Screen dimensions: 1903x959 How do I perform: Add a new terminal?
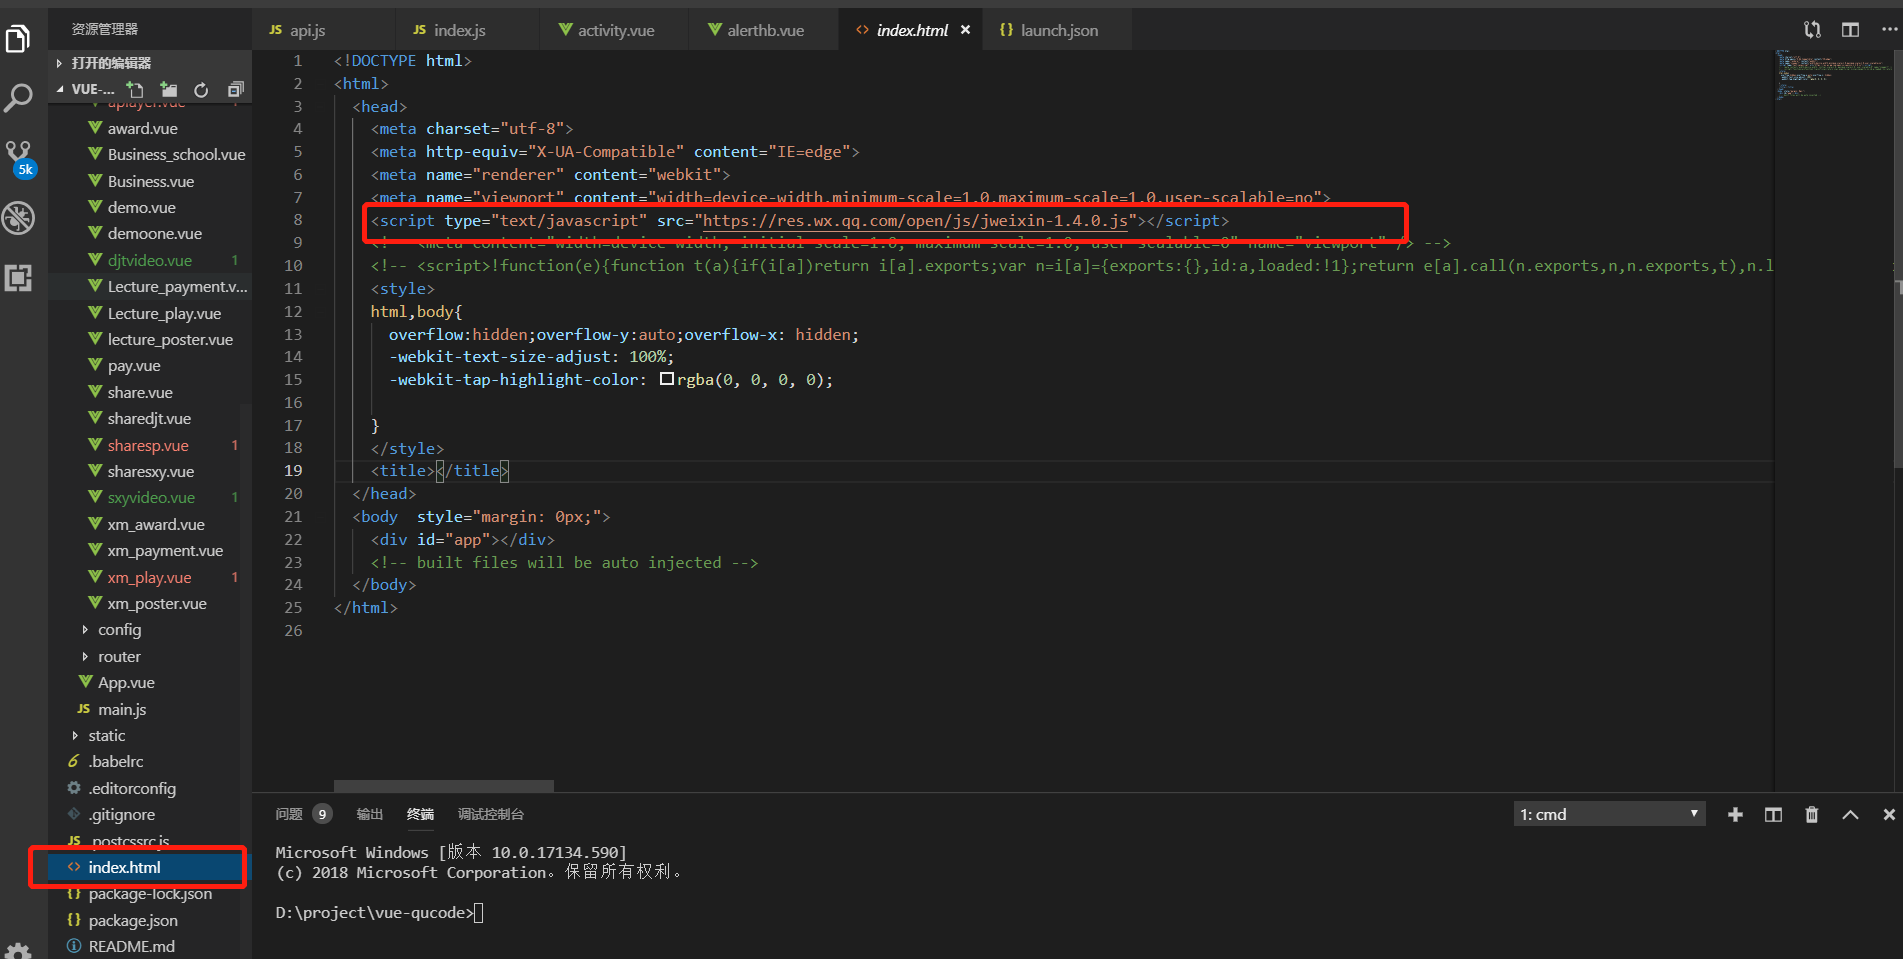[x=1735, y=815]
